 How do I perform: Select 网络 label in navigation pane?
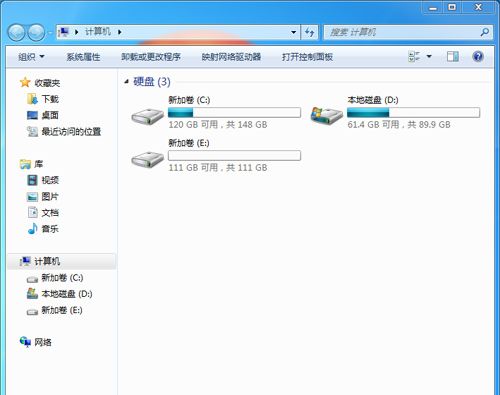coord(43,342)
